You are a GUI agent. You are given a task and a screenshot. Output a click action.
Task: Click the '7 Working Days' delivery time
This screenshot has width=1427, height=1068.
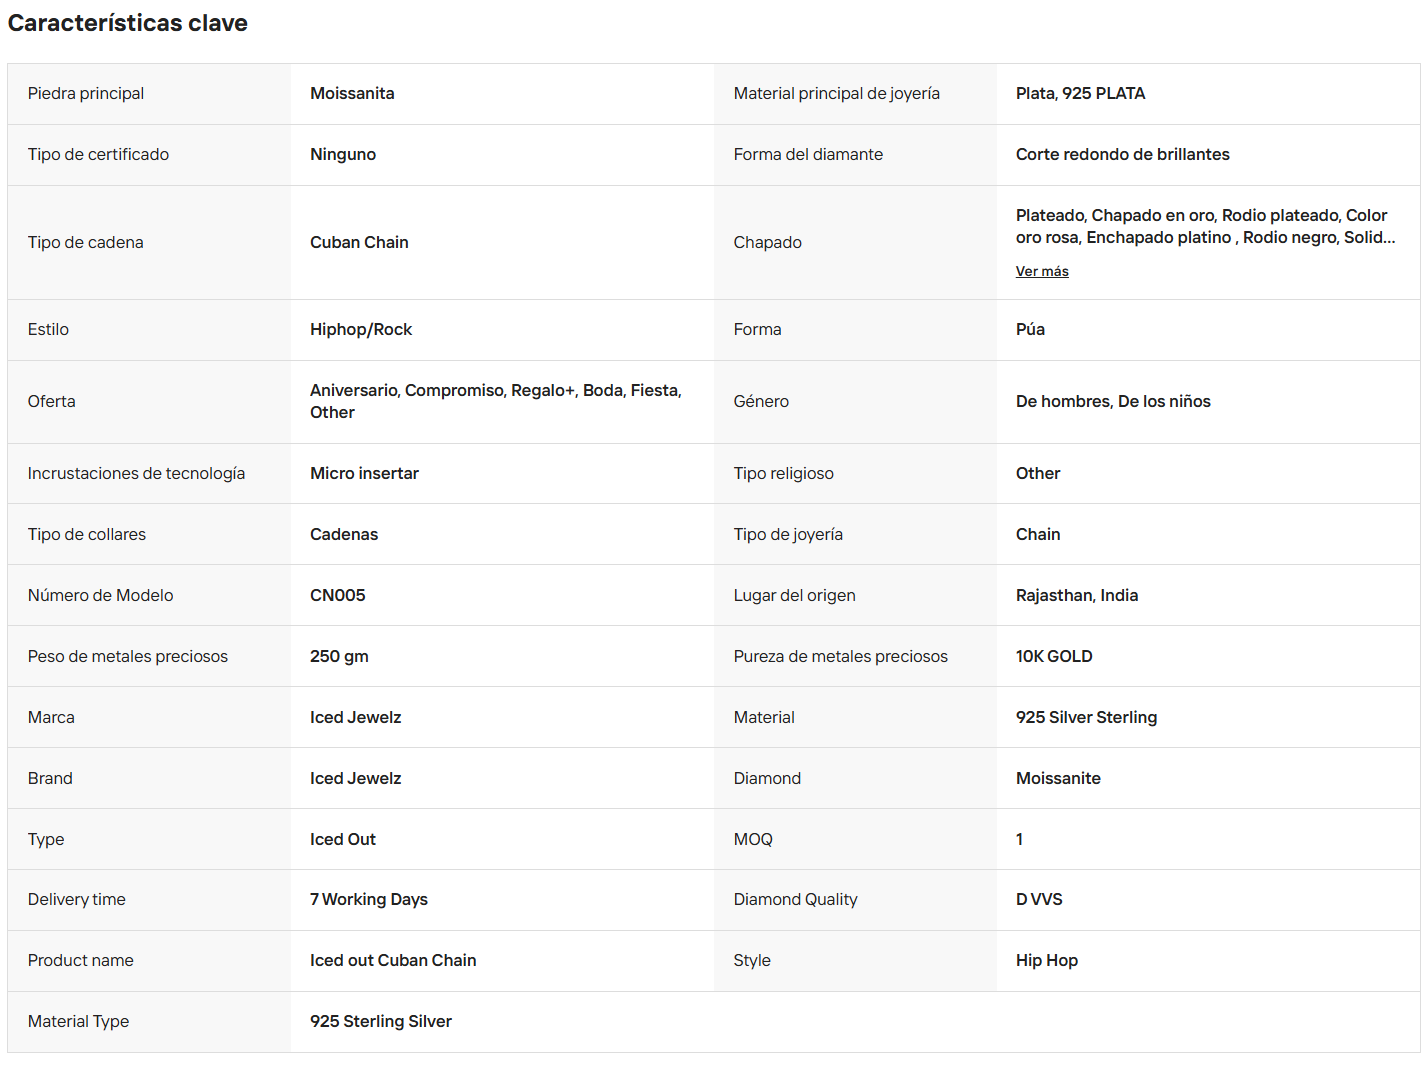tap(369, 899)
